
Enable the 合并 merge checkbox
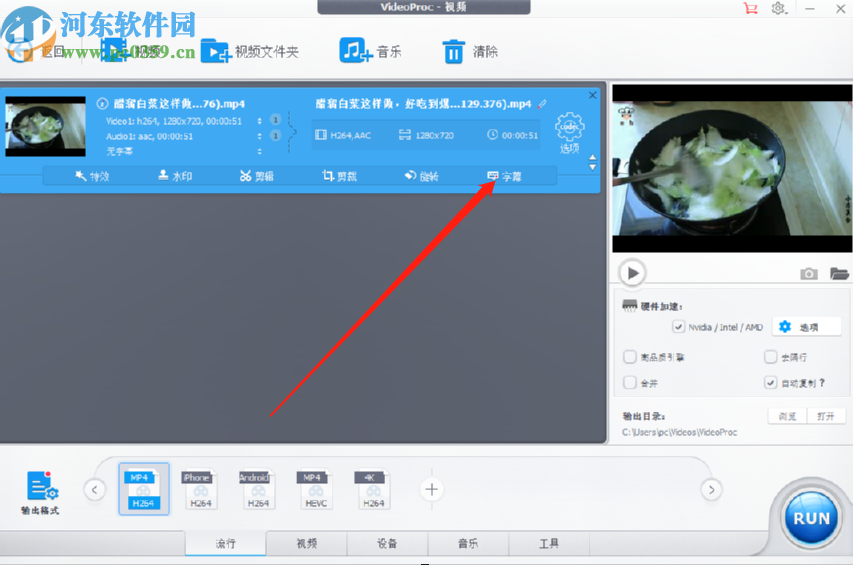629,383
